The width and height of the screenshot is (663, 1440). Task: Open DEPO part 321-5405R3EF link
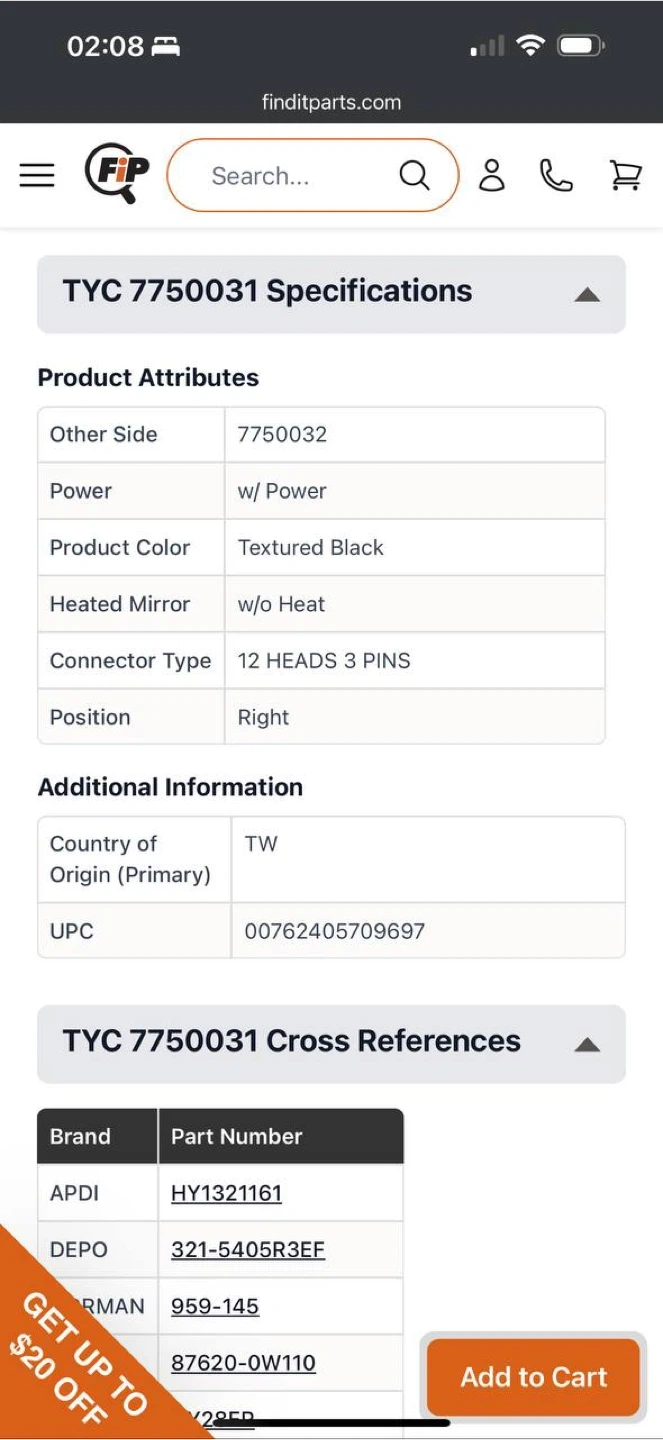coord(248,1249)
